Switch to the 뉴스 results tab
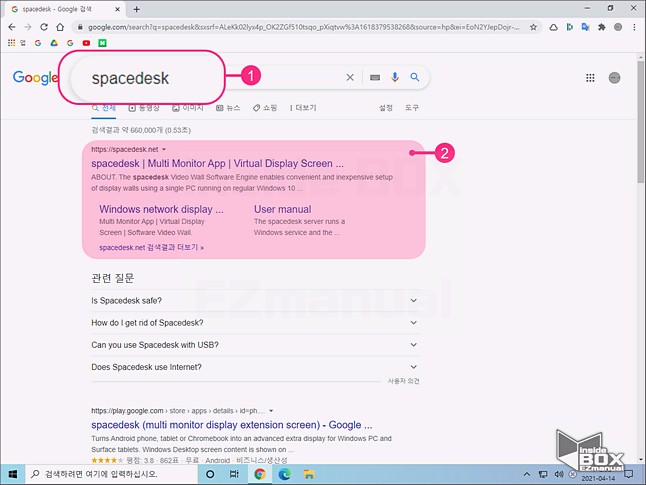This screenshot has height=485, width=646. tap(228, 108)
